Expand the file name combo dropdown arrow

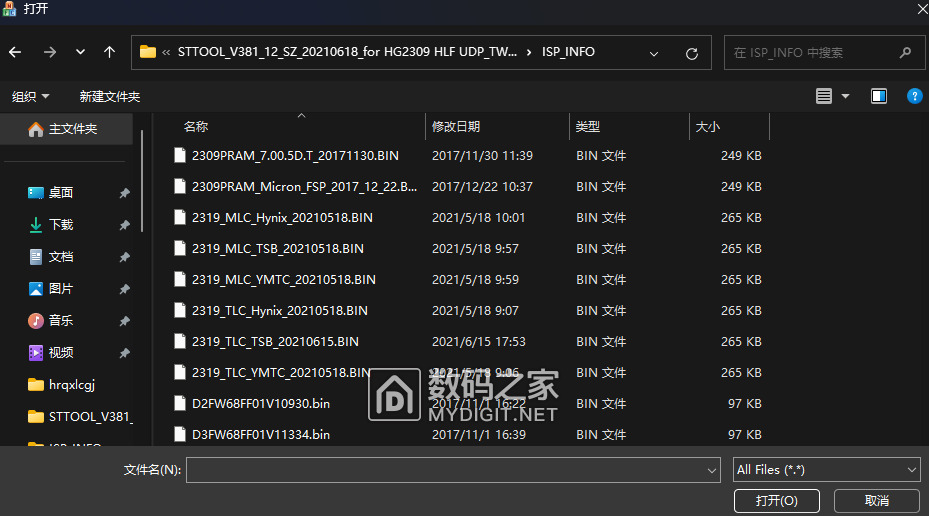pyautogui.click(x=712, y=470)
